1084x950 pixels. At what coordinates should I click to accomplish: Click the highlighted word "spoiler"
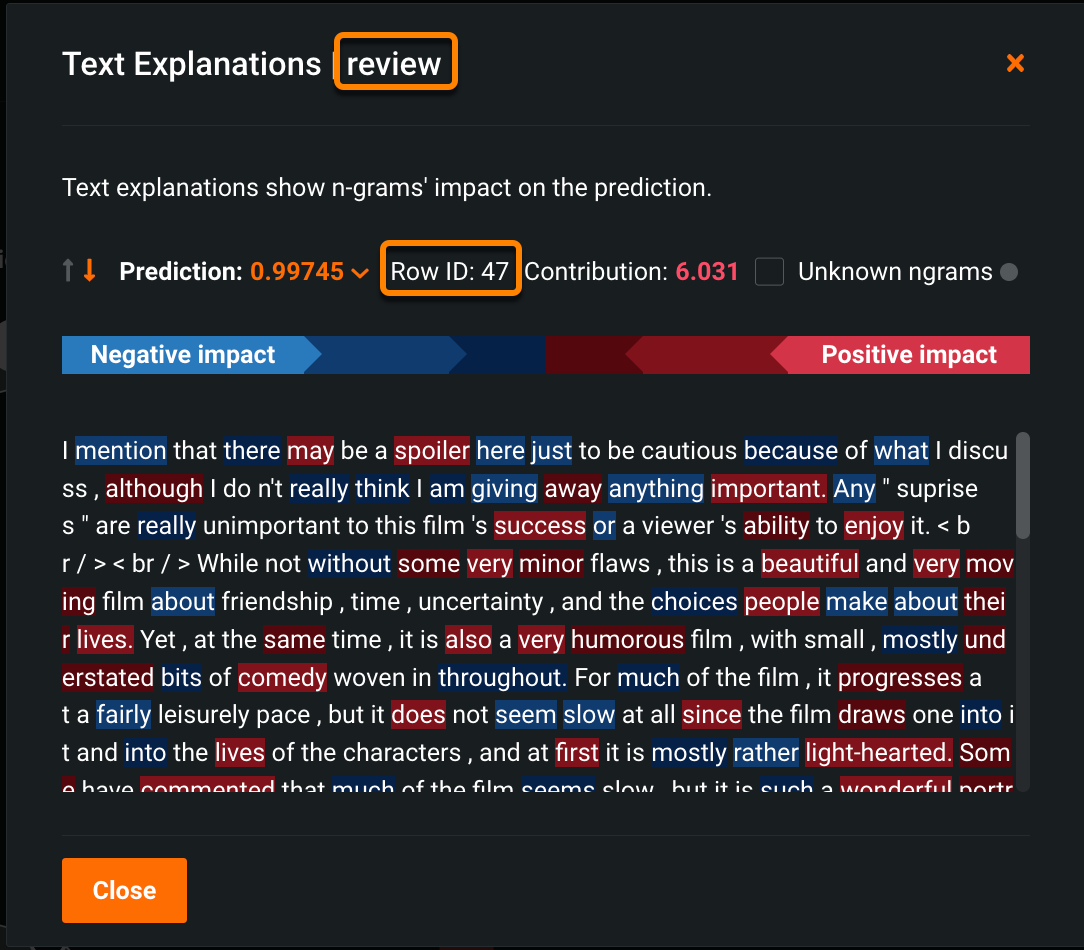[432, 451]
